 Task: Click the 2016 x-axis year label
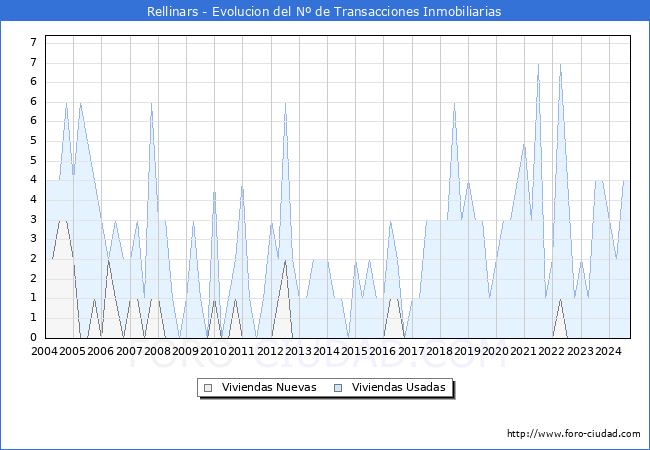(x=382, y=351)
